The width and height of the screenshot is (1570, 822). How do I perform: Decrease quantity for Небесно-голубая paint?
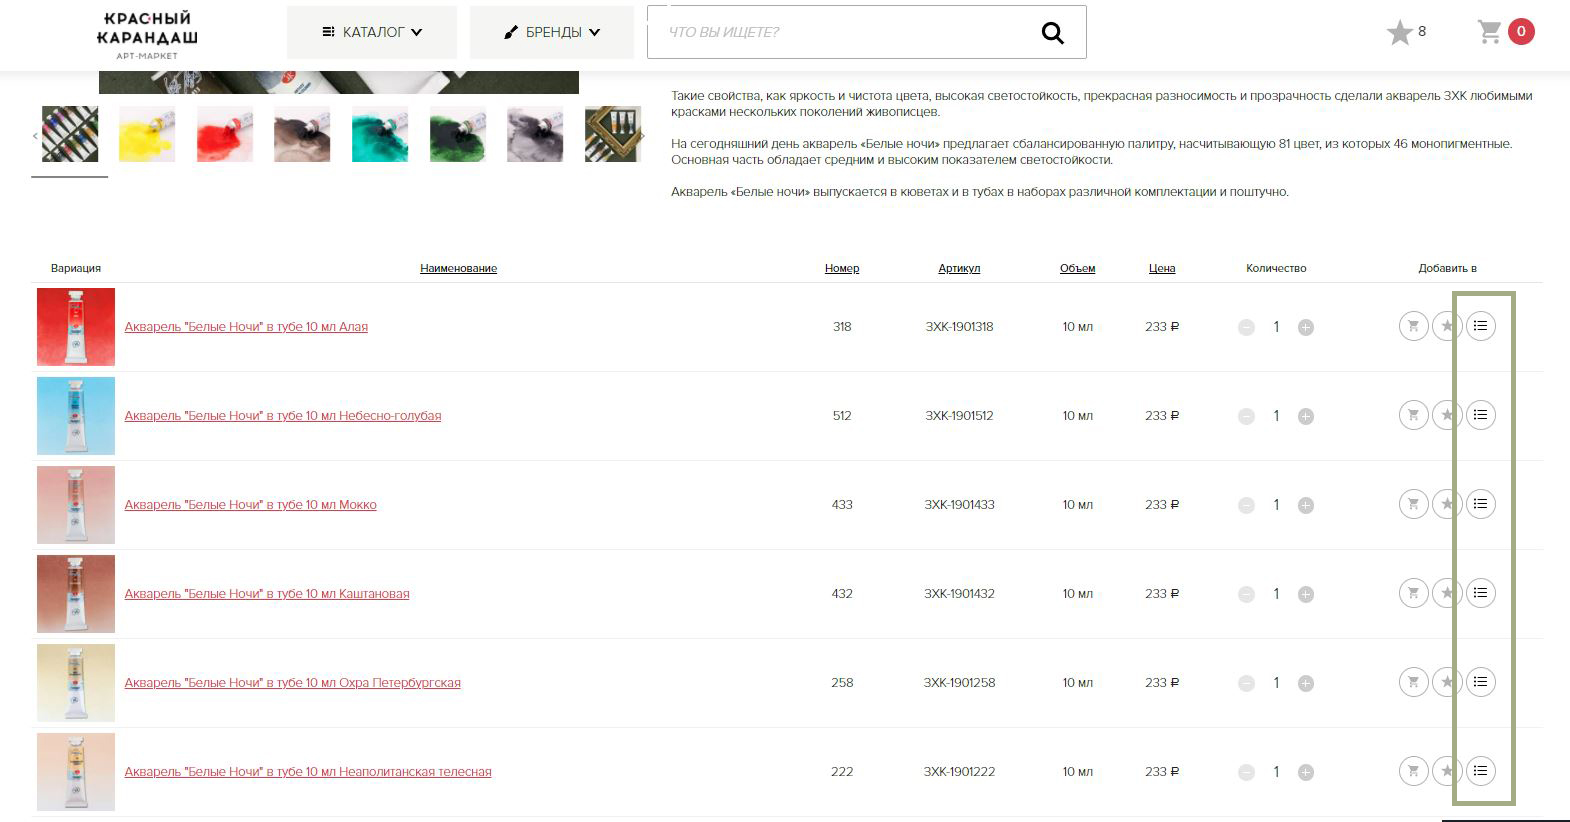(1246, 416)
